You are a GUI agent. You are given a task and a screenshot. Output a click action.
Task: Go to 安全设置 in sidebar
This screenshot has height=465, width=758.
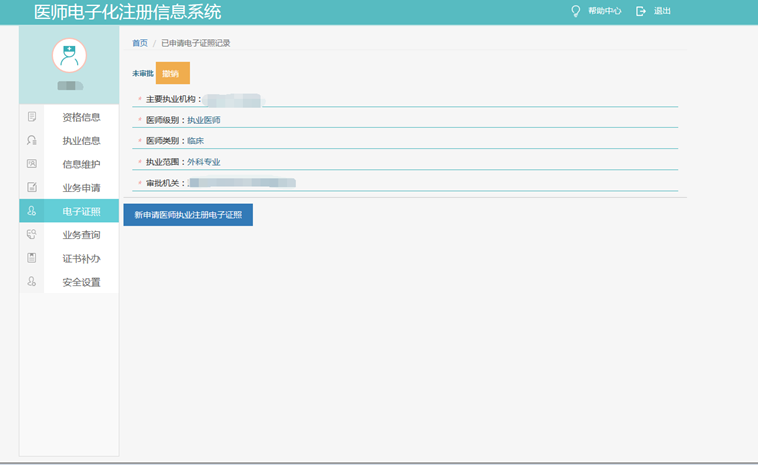point(81,282)
